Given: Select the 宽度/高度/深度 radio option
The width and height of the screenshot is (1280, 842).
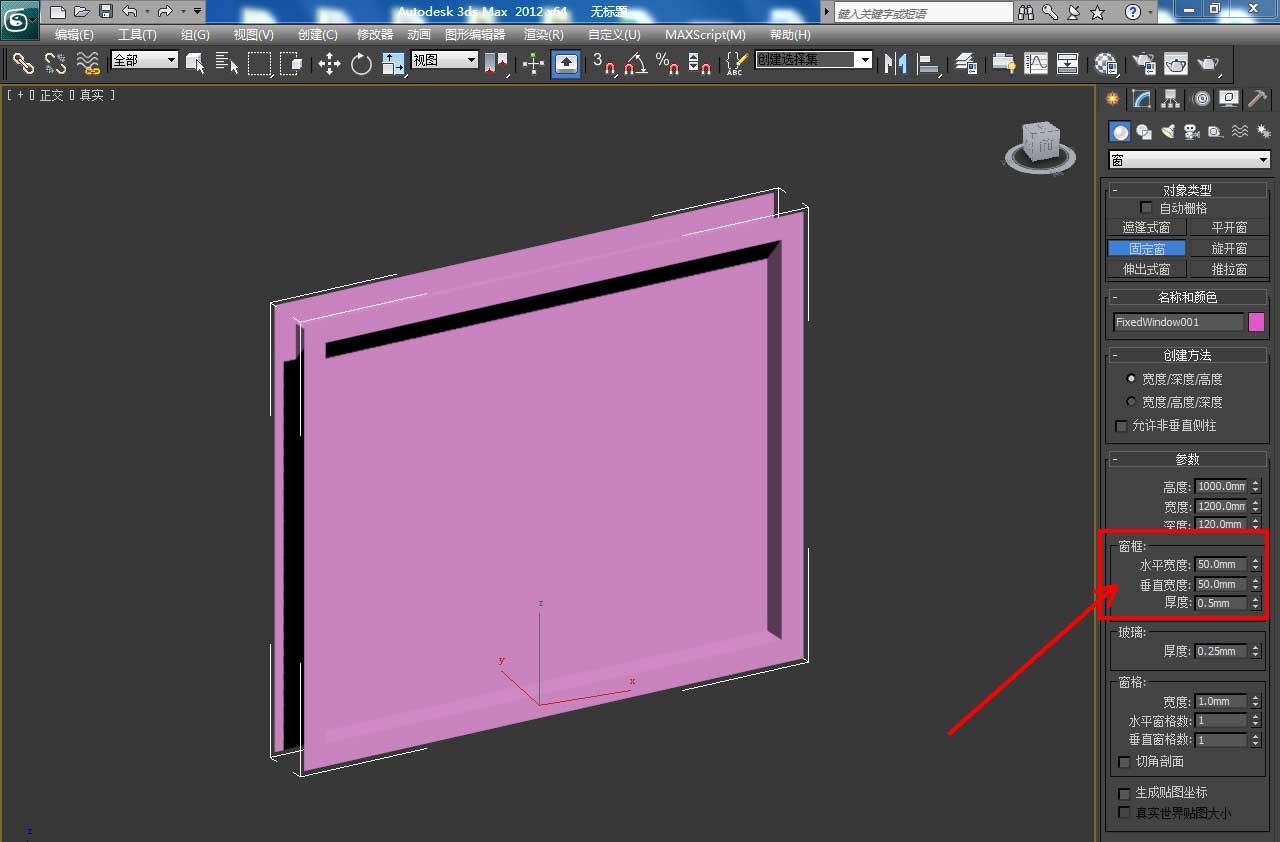Looking at the screenshot, I should click(x=1131, y=401).
